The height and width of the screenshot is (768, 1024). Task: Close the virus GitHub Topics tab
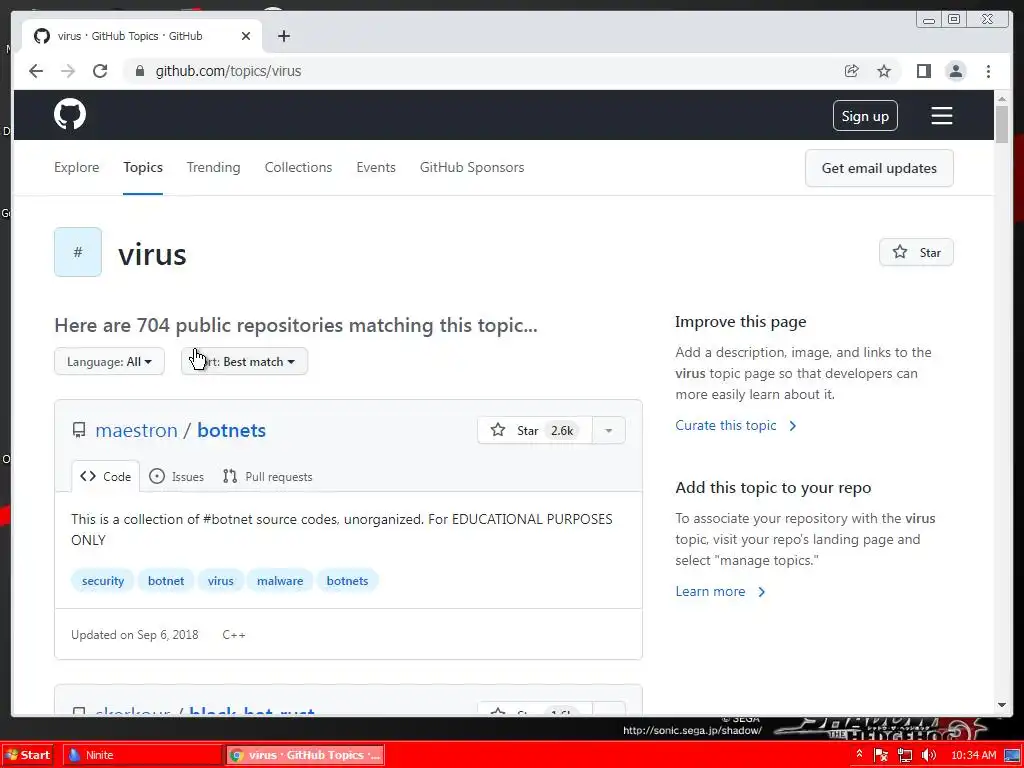pos(246,36)
